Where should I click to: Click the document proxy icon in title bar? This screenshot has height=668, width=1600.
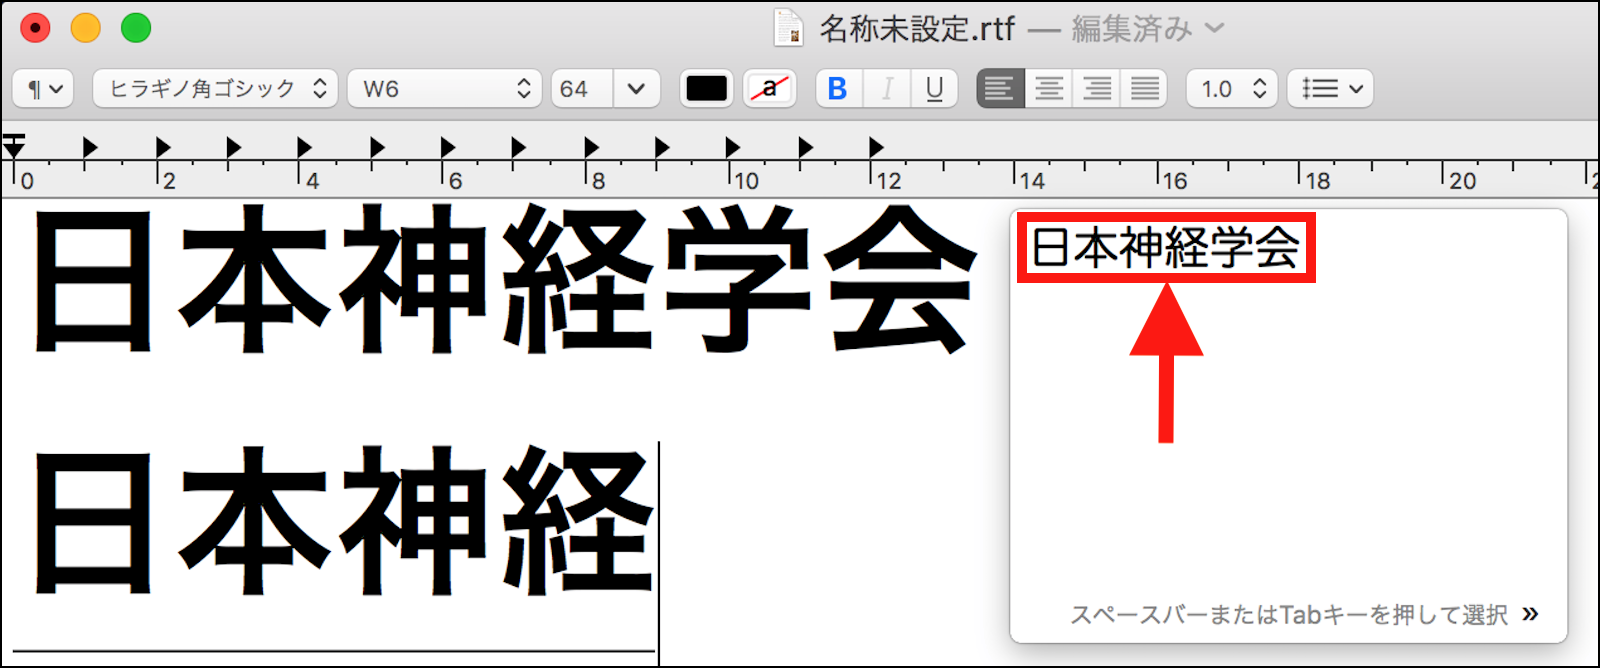[789, 28]
